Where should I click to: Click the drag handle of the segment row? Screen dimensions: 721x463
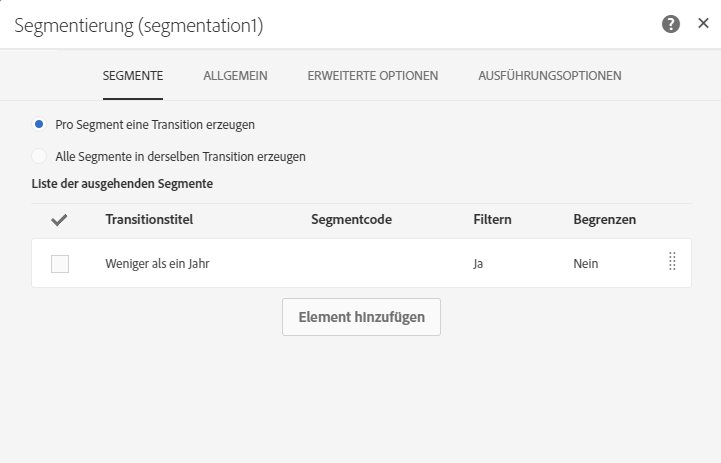tap(672, 262)
